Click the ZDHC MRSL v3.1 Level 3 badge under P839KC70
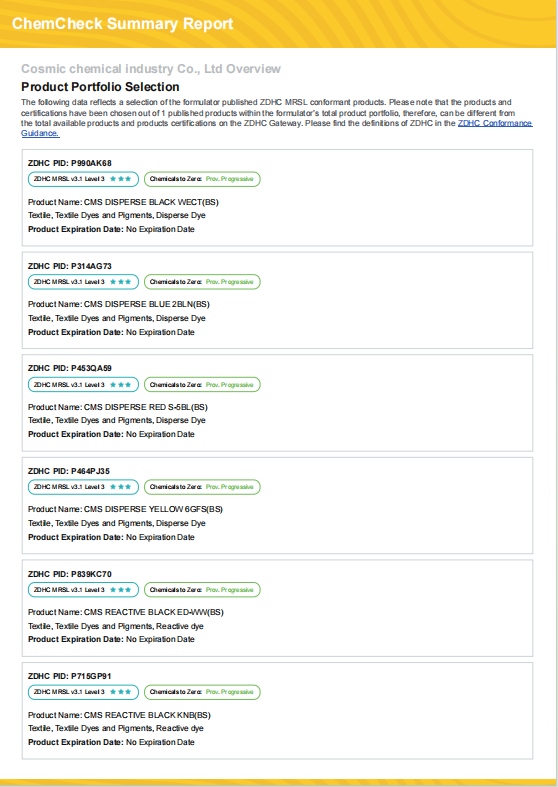The width and height of the screenshot is (558, 787). point(83,590)
